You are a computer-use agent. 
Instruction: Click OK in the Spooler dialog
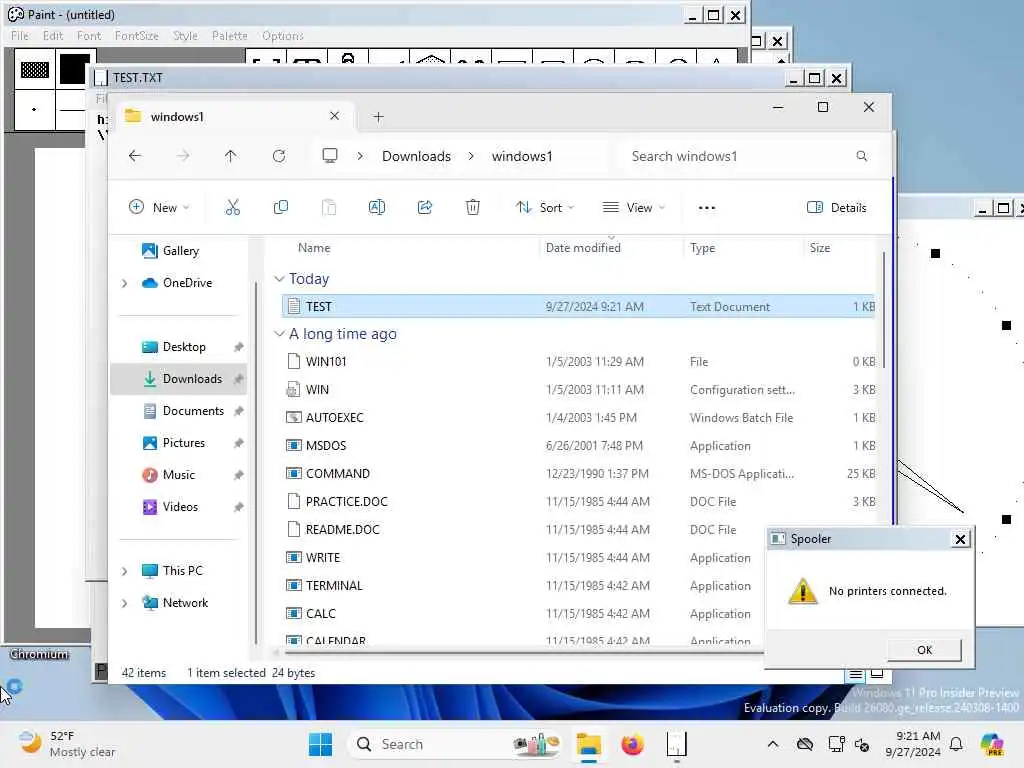click(x=924, y=650)
